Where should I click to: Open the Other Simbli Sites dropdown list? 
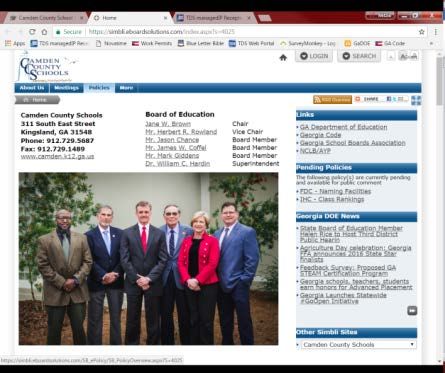click(359, 345)
